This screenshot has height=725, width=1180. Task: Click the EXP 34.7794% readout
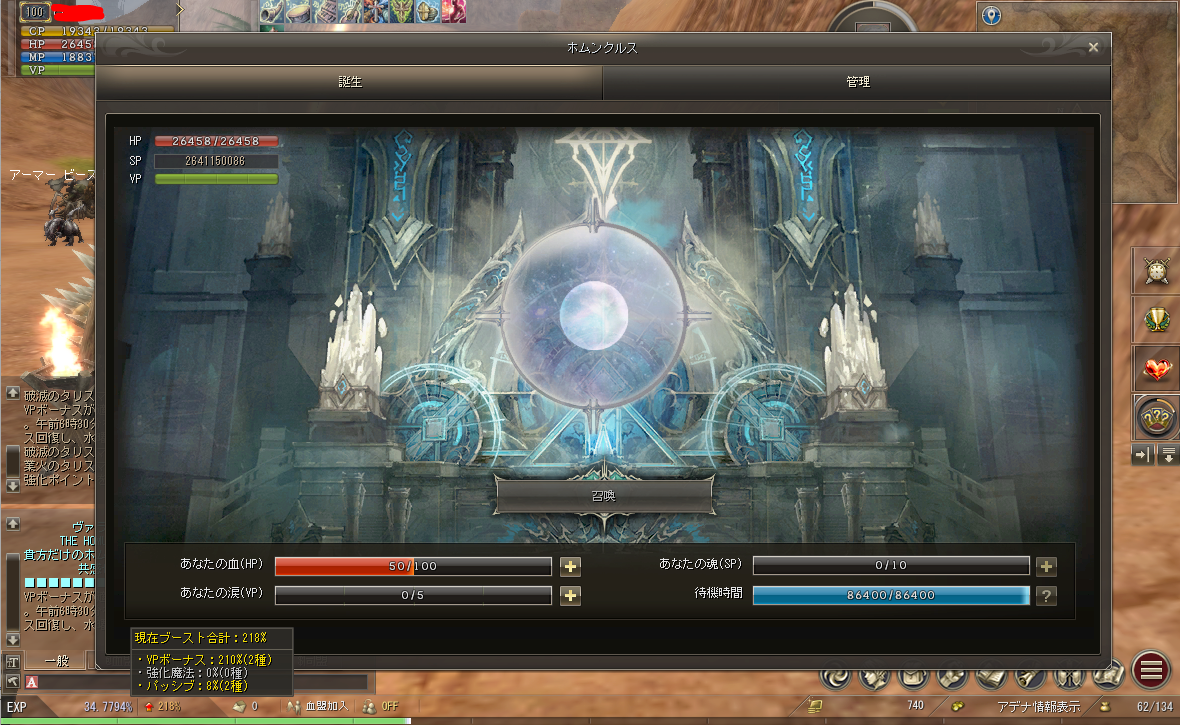pos(108,706)
